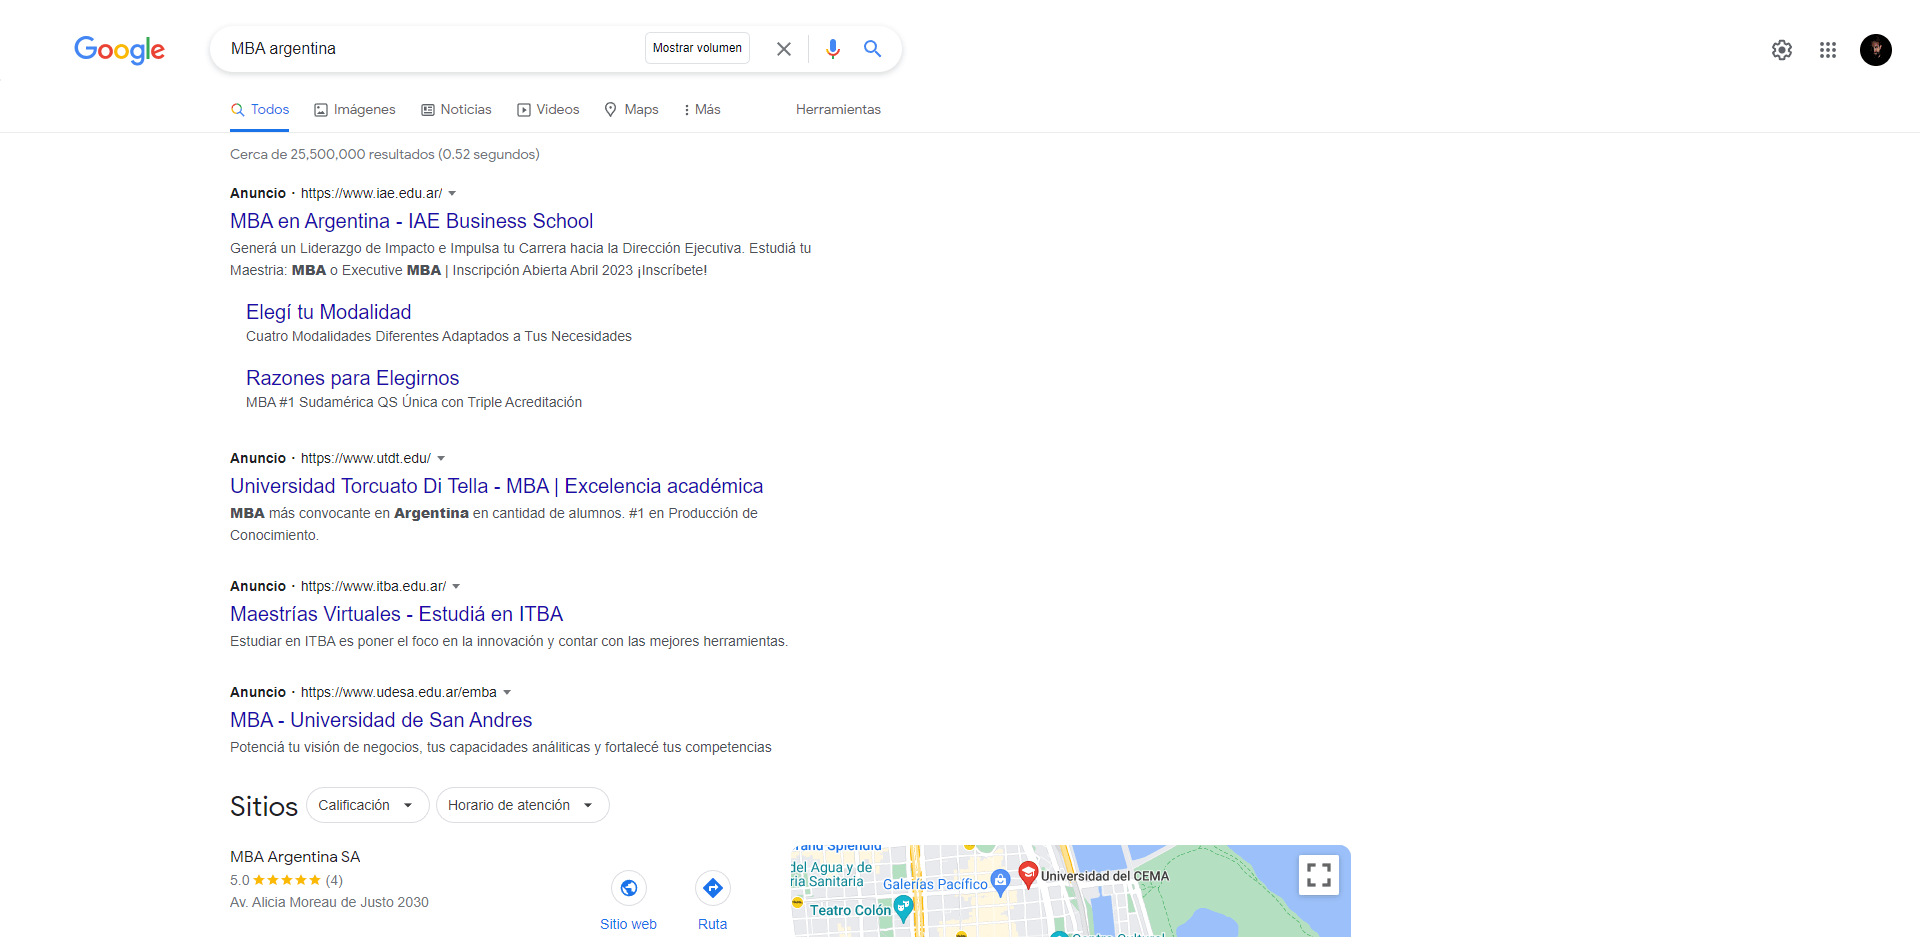Screen dimensions: 1920x937
Task: Expand ad options arrow next to udesa.edu.ar/emba
Action: pos(507,692)
